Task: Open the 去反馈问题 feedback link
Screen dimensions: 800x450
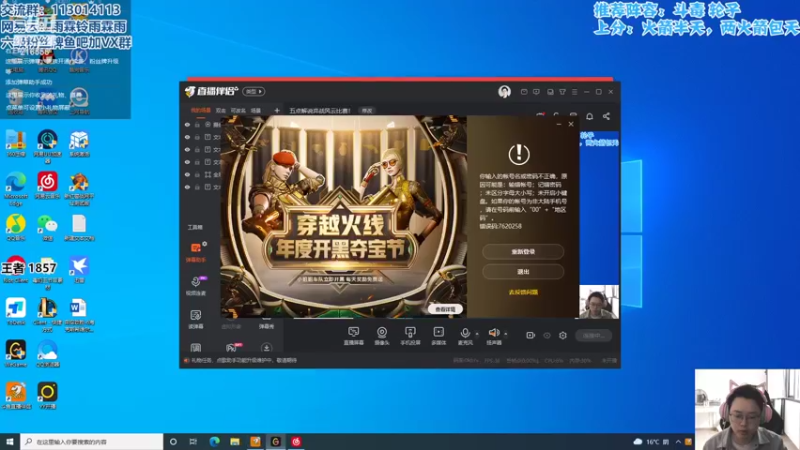Action: tap(523, 292)
